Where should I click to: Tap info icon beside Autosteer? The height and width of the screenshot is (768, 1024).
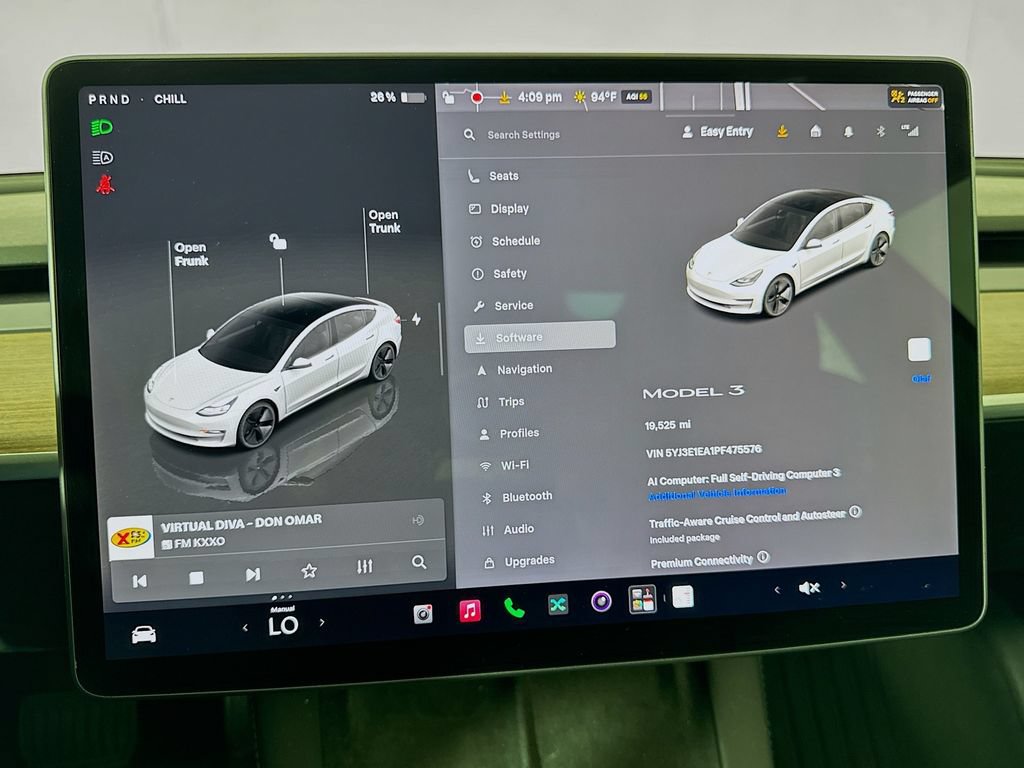click(855, 511)
